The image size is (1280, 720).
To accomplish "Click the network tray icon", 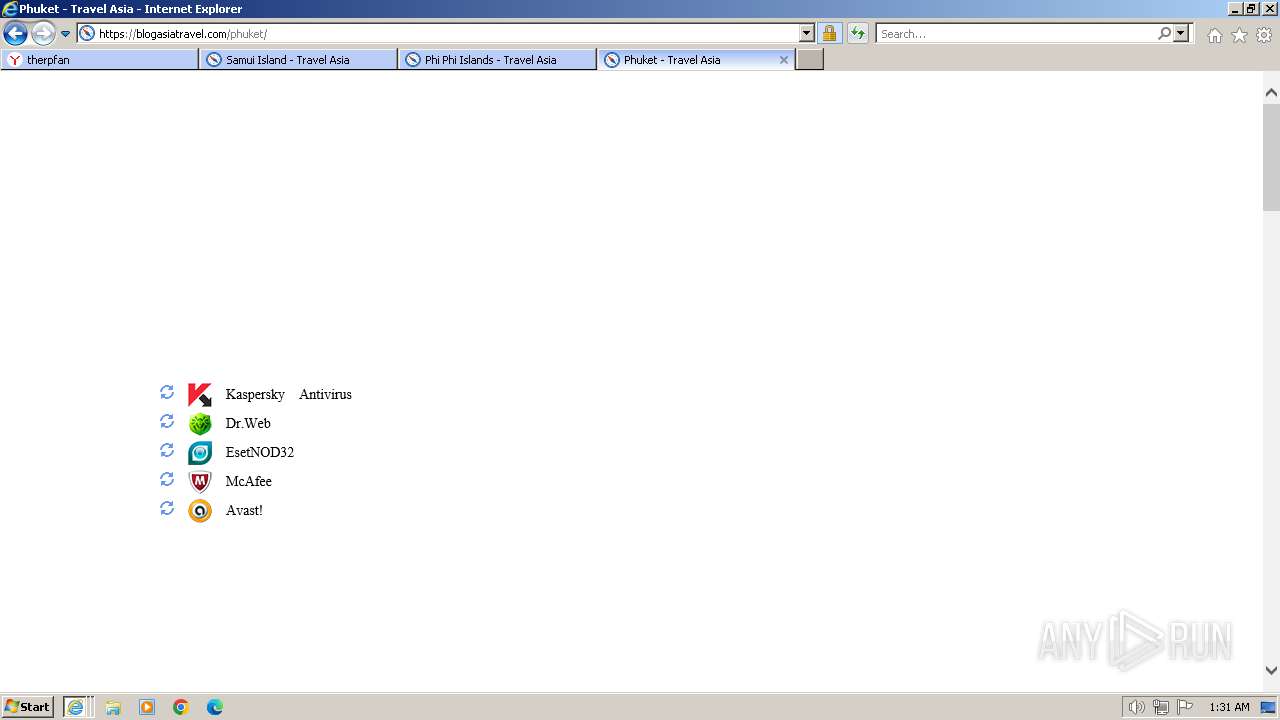I will coord(1161,707).
